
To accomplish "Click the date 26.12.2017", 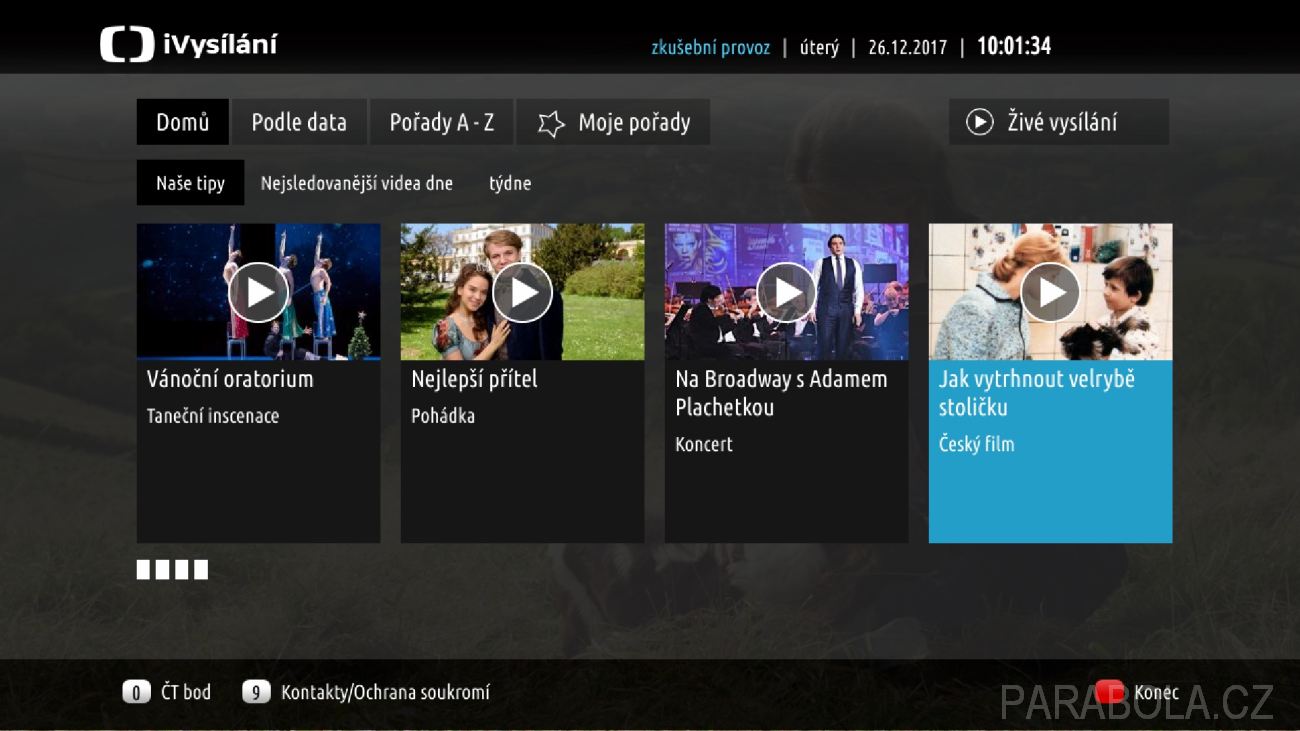I will (x=907, y=47).
